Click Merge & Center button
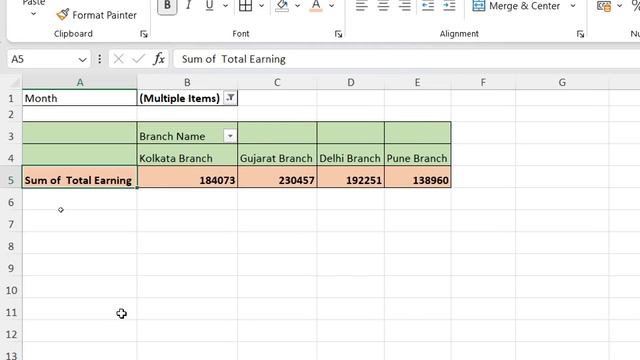Image resolution: width=640 pixels, height=360 pixels. [x=516, y=6]
